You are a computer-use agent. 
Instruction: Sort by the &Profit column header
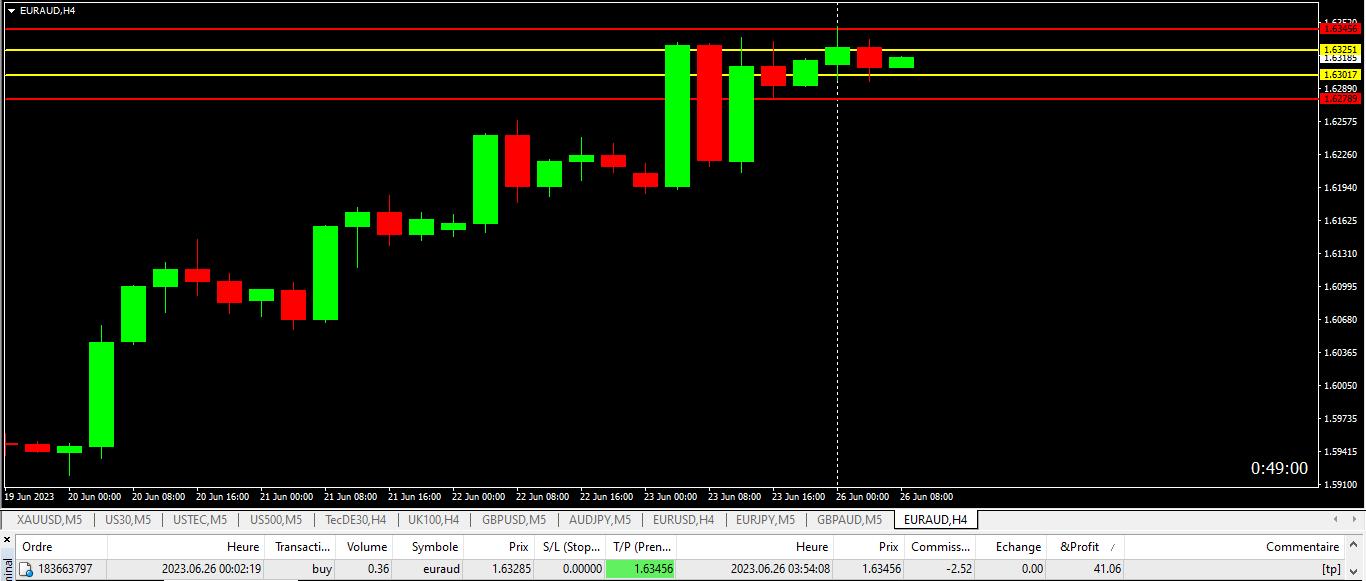click(x=1085, y=547)
